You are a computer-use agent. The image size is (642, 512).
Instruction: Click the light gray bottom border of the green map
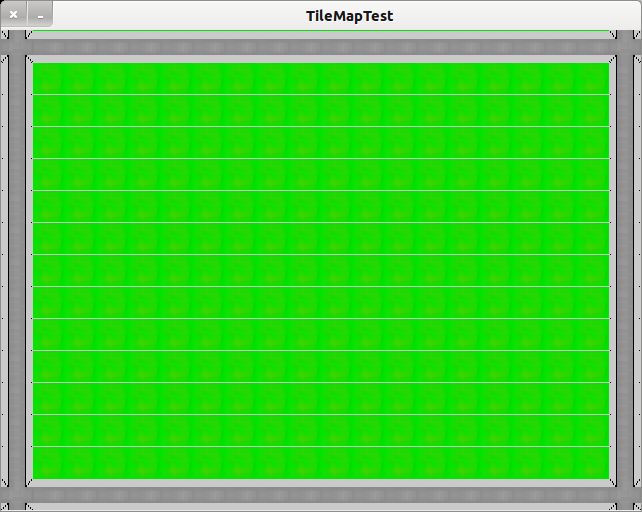click(321, 483)
